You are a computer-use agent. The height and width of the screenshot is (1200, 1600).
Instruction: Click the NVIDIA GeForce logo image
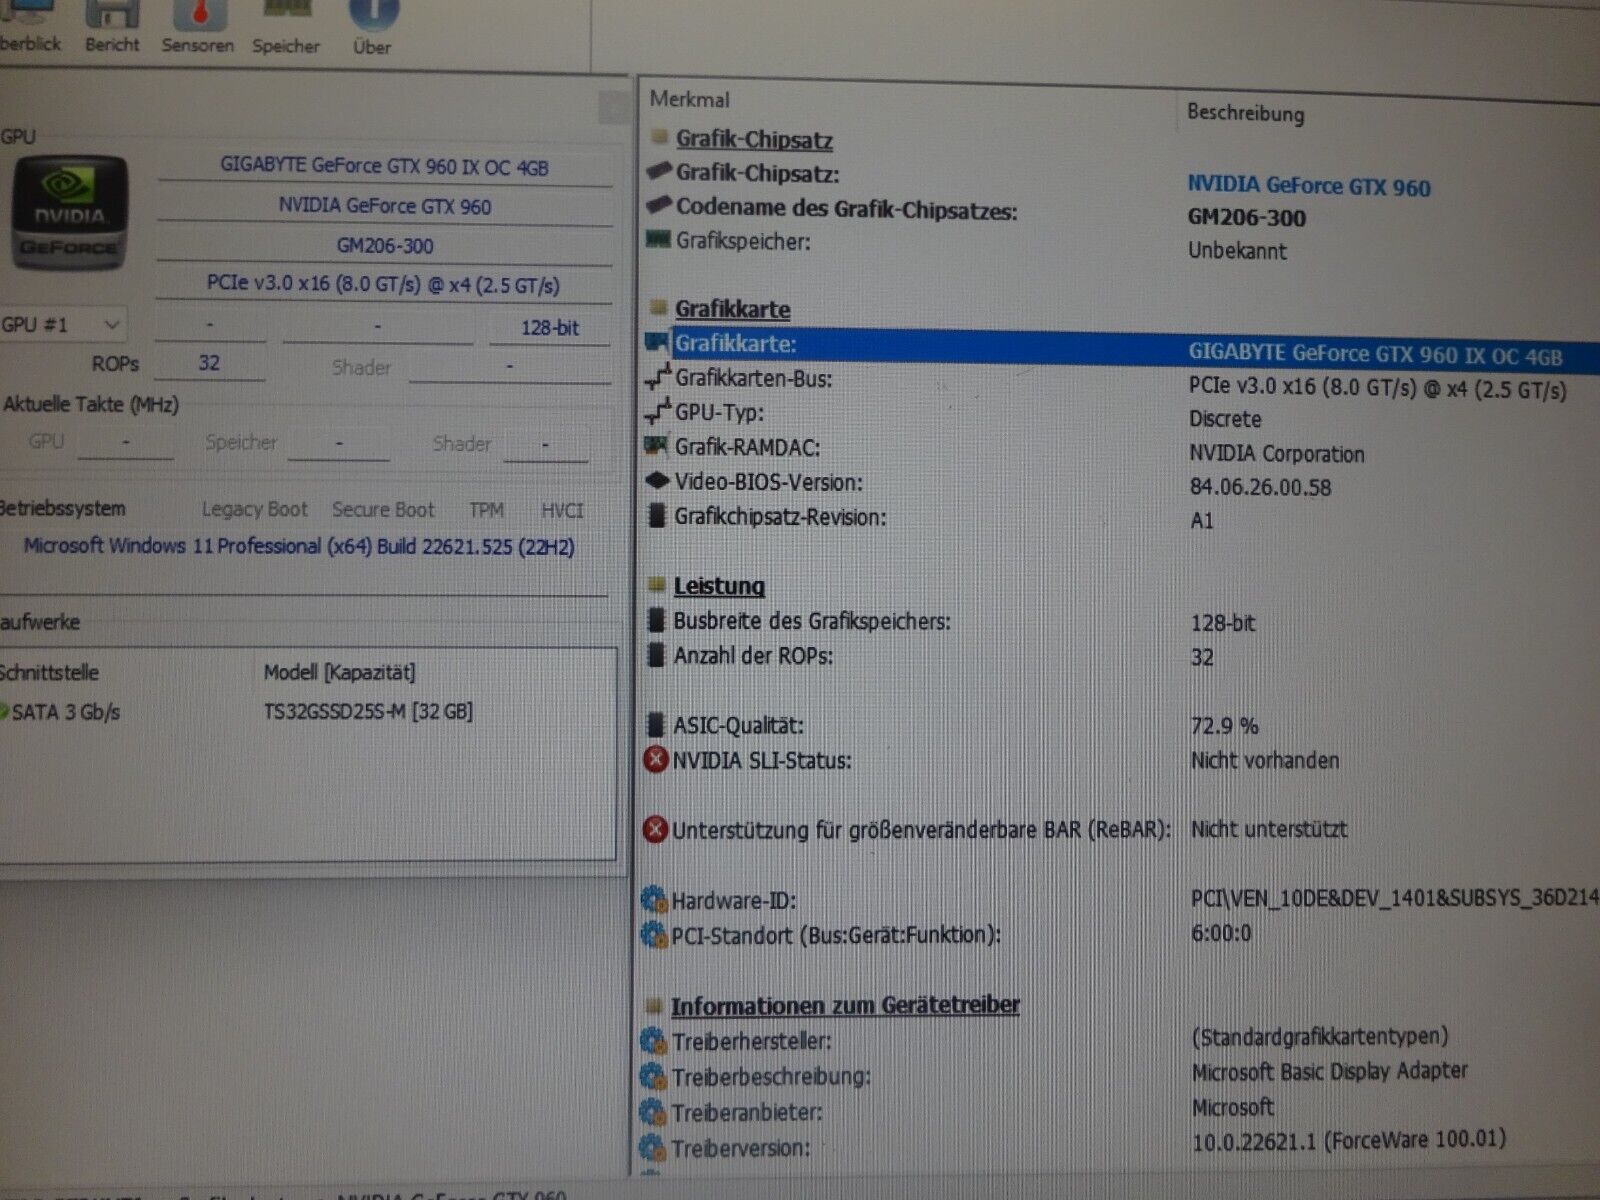point(68,213)
